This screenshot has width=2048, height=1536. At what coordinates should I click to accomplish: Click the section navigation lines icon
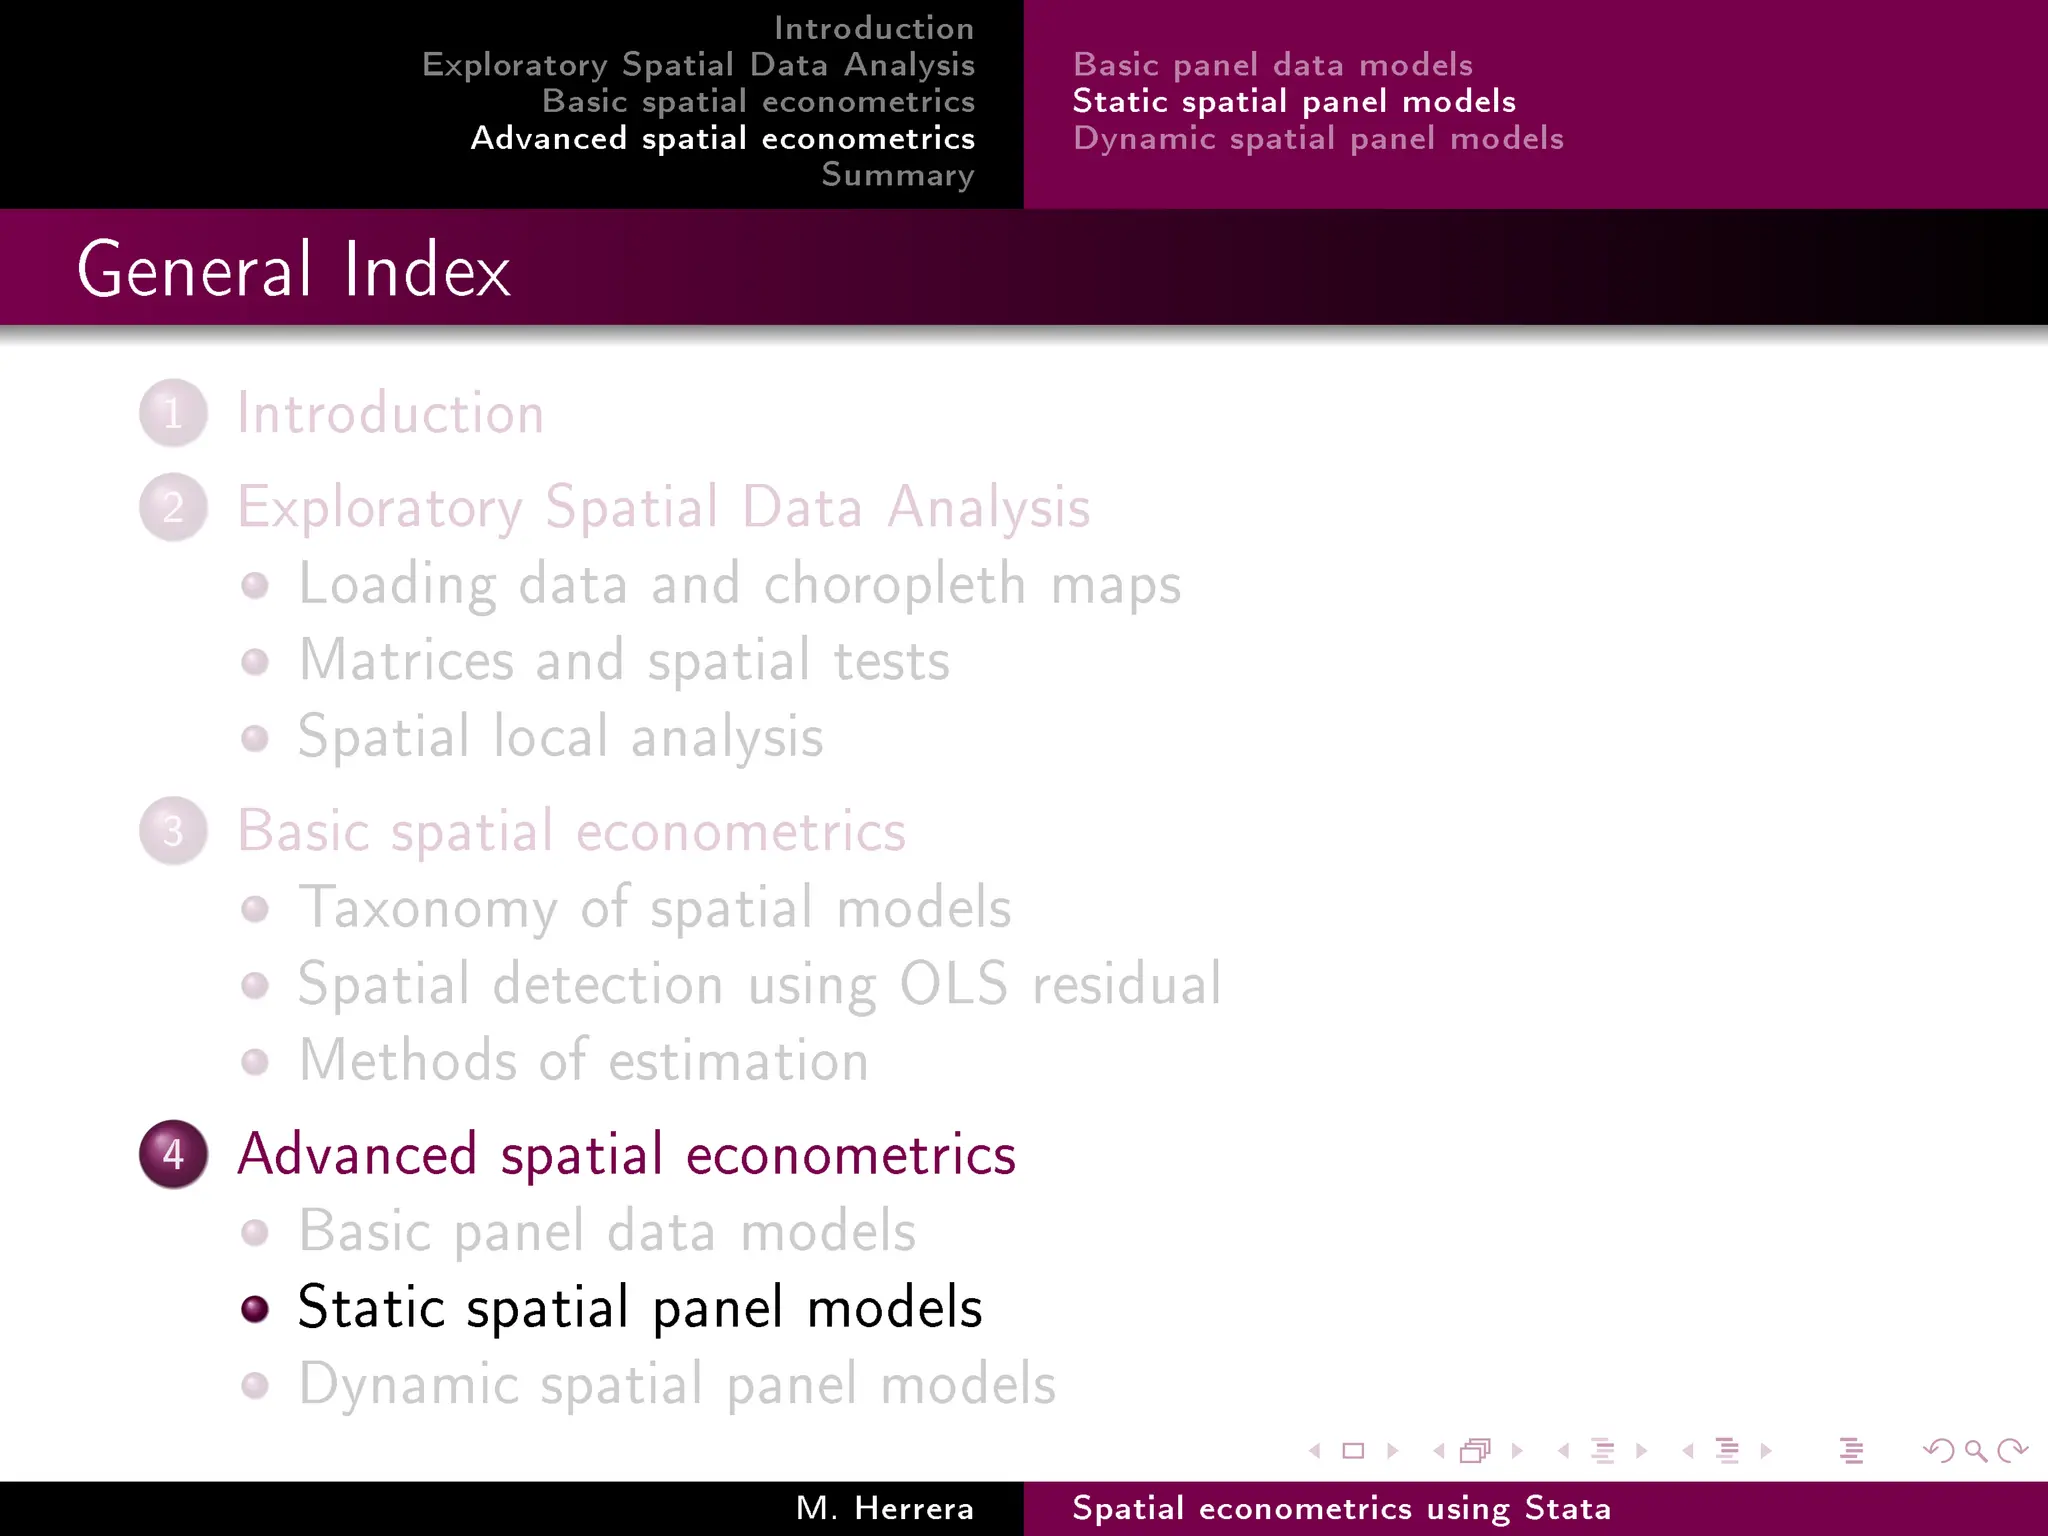tap(1727, 1451)
